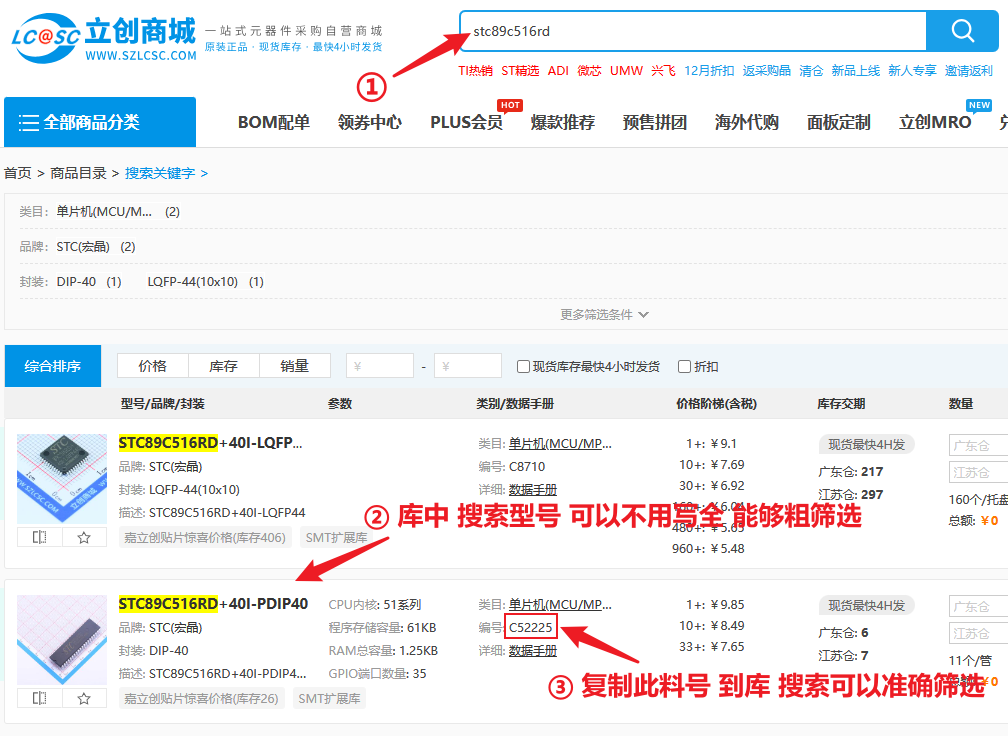Select part number C52225 text
Screen dimensions: 1008x736
pyautogui.click(x=531, y=627)
